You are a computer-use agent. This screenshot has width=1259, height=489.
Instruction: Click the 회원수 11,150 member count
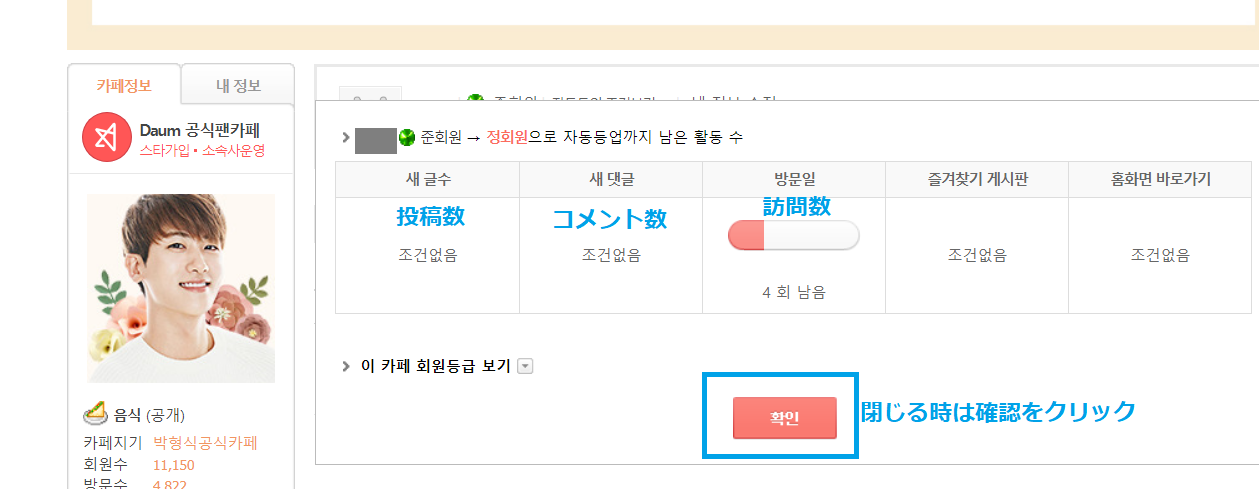[x=173, y=465]
